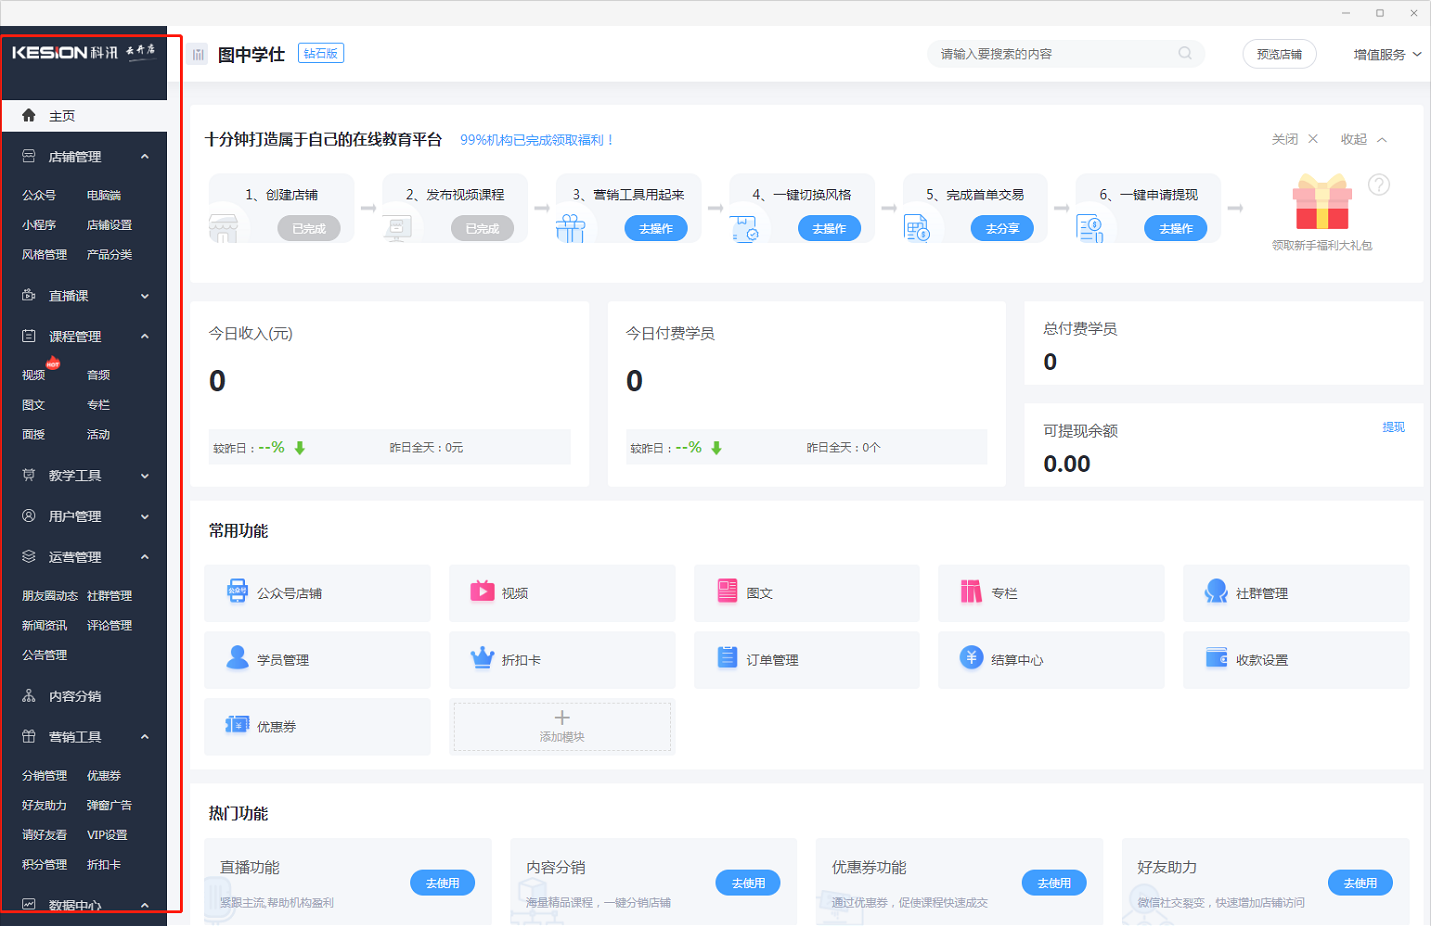Select 主页 in the sidebar
This screenshot has width=1431, height=926.
coord(62,116)
